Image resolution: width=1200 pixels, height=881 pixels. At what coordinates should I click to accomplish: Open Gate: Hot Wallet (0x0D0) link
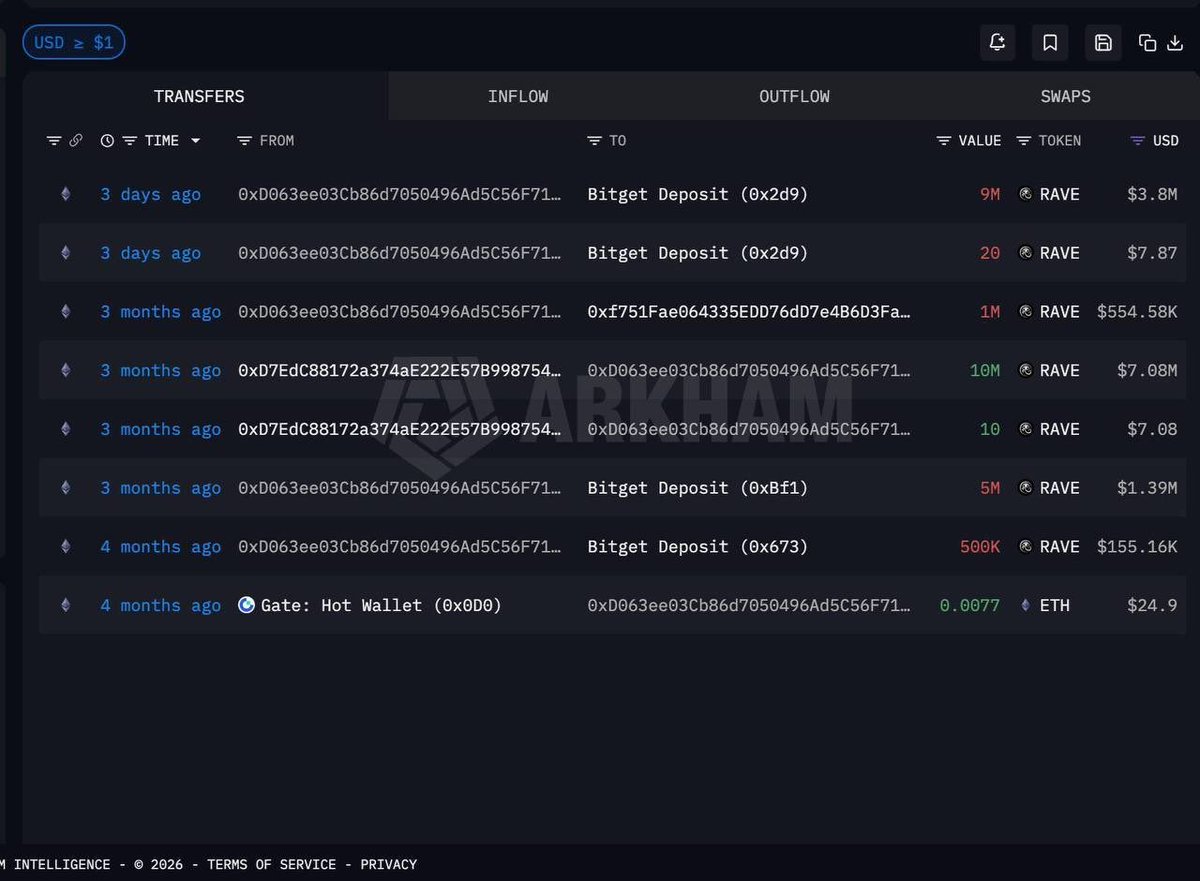tap(381, 606)
